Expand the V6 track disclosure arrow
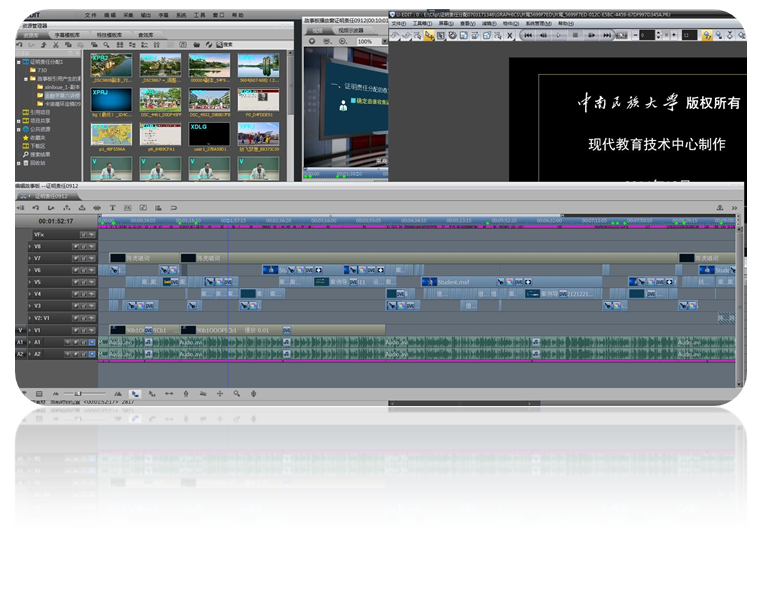The image size is (758, 606). click(29, 270)
